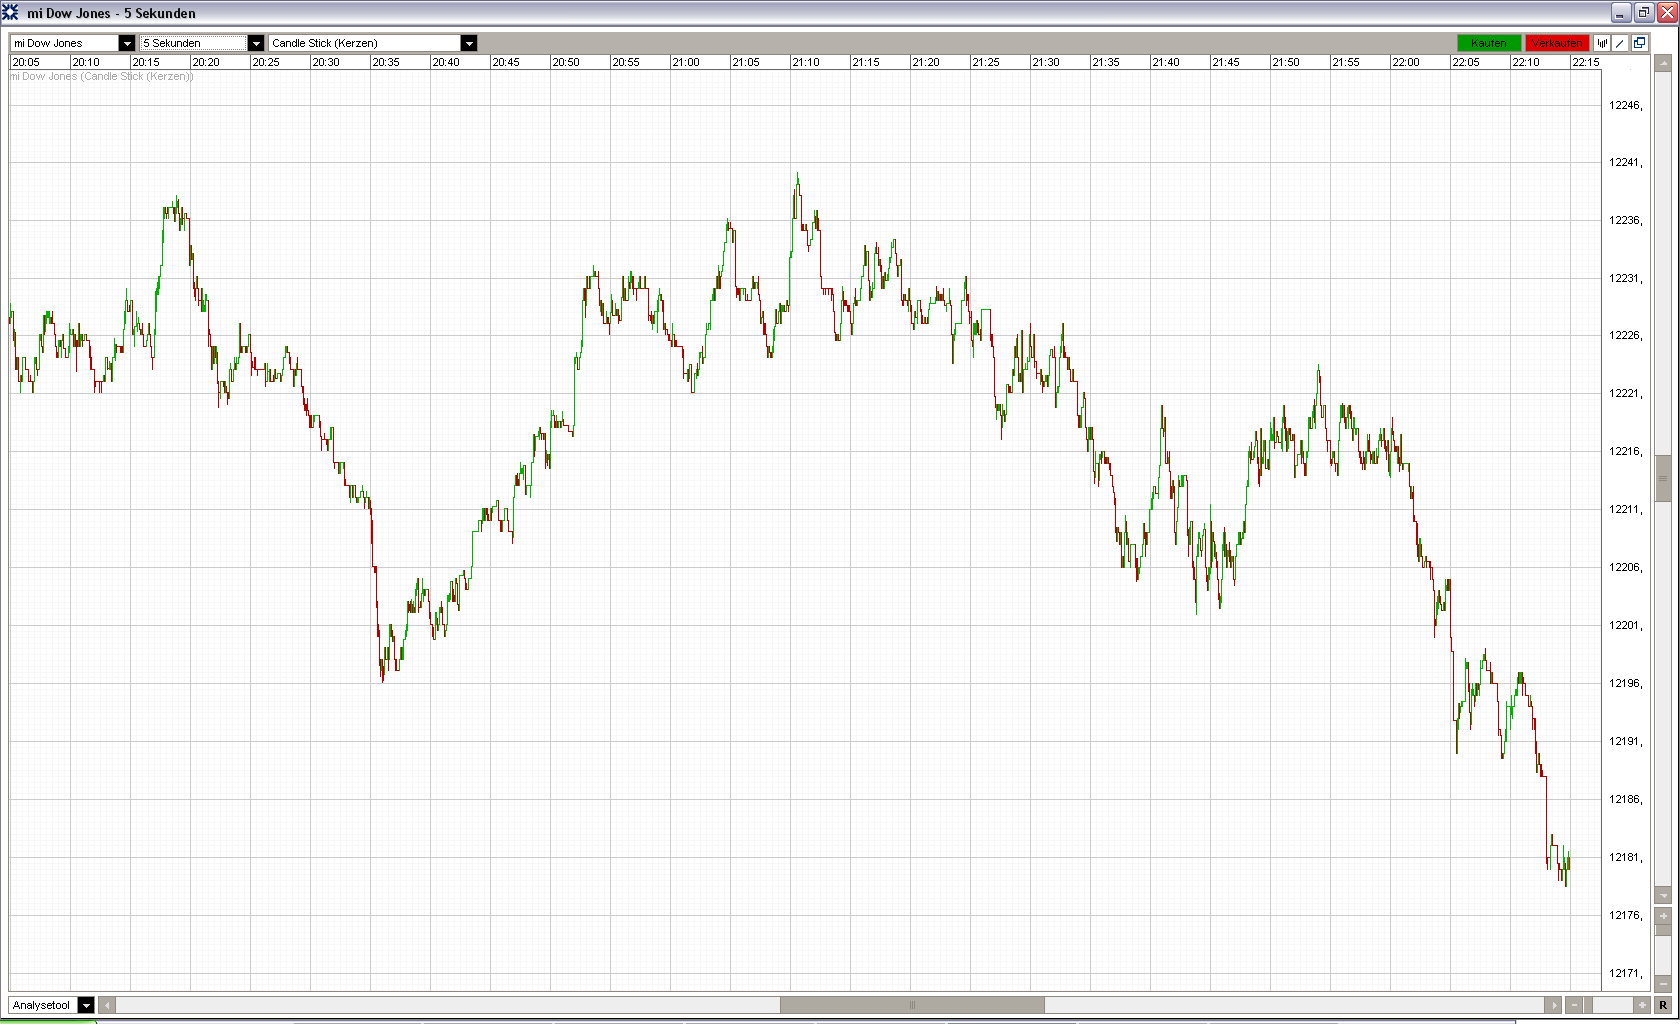Click the horizontal zoom slider handle

(x=1588, y=1005)
